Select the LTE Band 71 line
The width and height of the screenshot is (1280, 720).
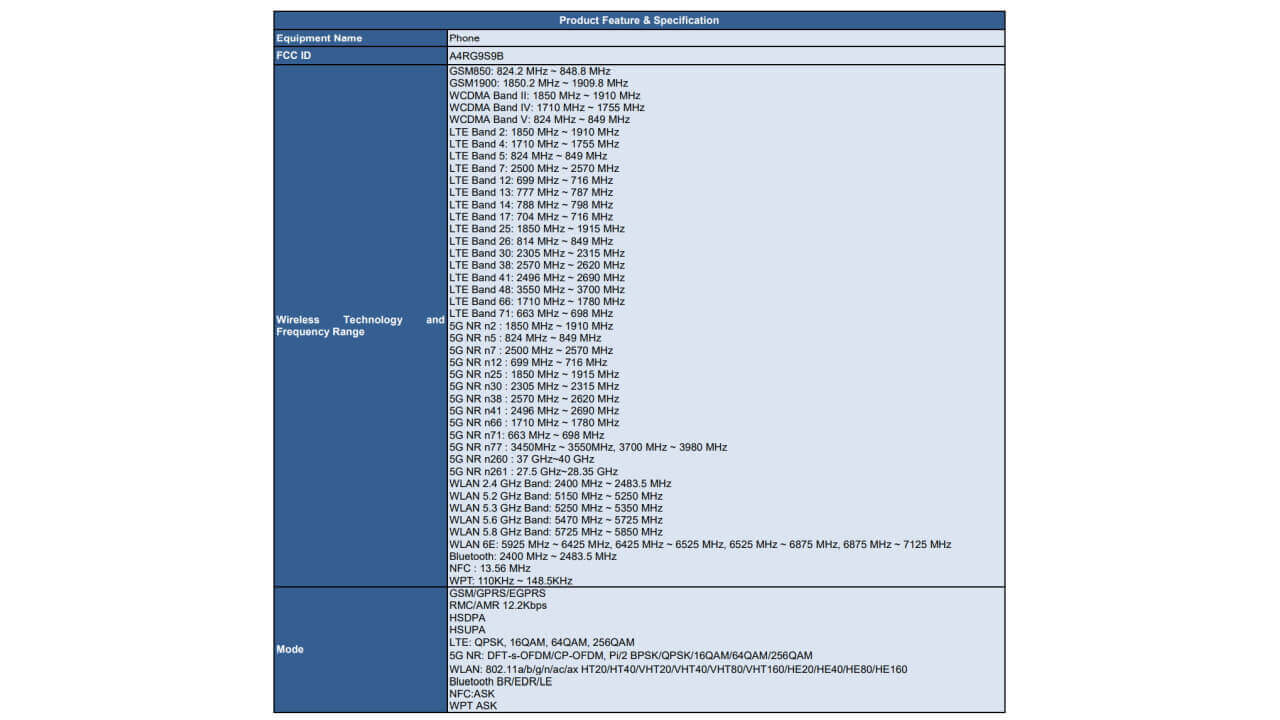531,313
